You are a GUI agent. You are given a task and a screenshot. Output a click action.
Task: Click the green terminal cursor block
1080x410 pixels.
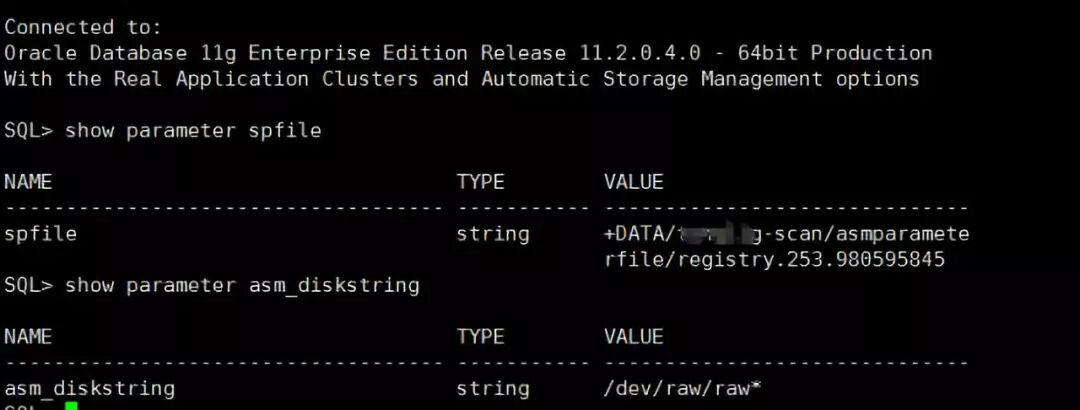click(71, 407)
